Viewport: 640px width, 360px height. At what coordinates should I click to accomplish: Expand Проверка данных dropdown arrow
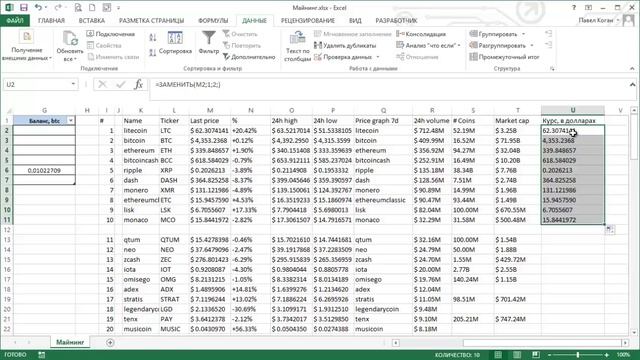click(378, 57)
